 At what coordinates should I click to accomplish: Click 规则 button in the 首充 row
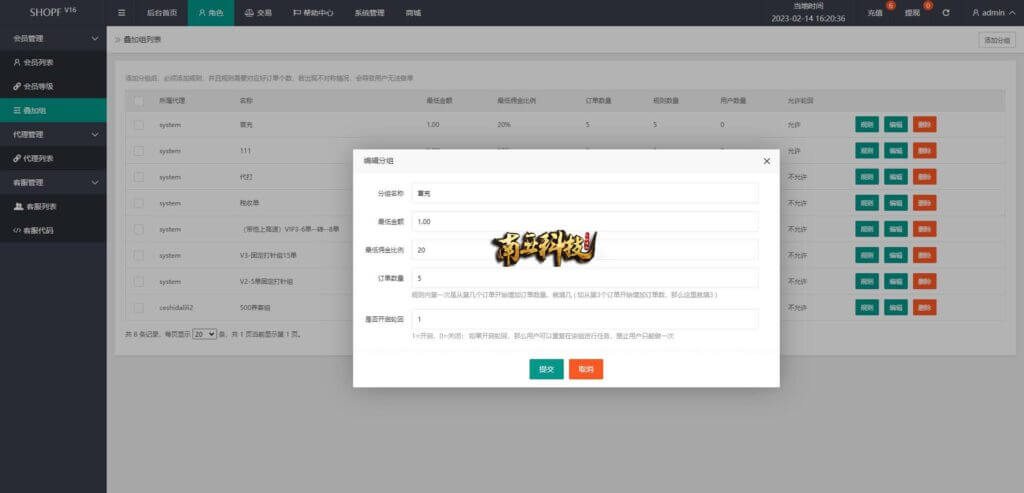pyautogui.click(x=867, y=125)
